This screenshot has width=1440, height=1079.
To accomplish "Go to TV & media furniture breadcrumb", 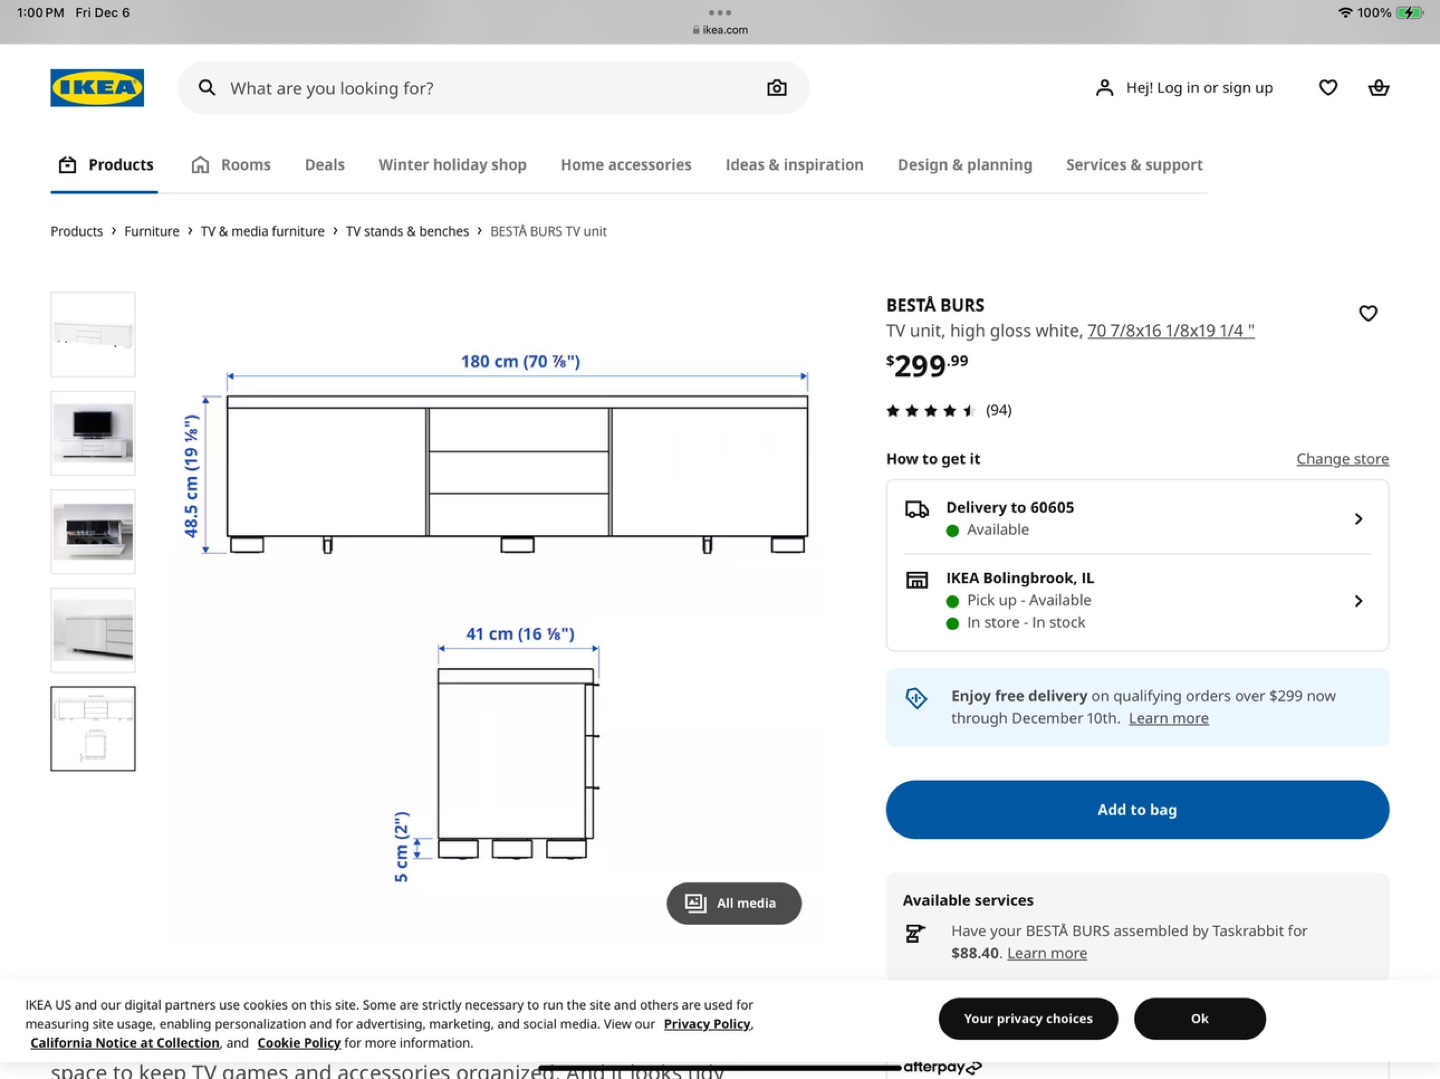I will 263,231.
